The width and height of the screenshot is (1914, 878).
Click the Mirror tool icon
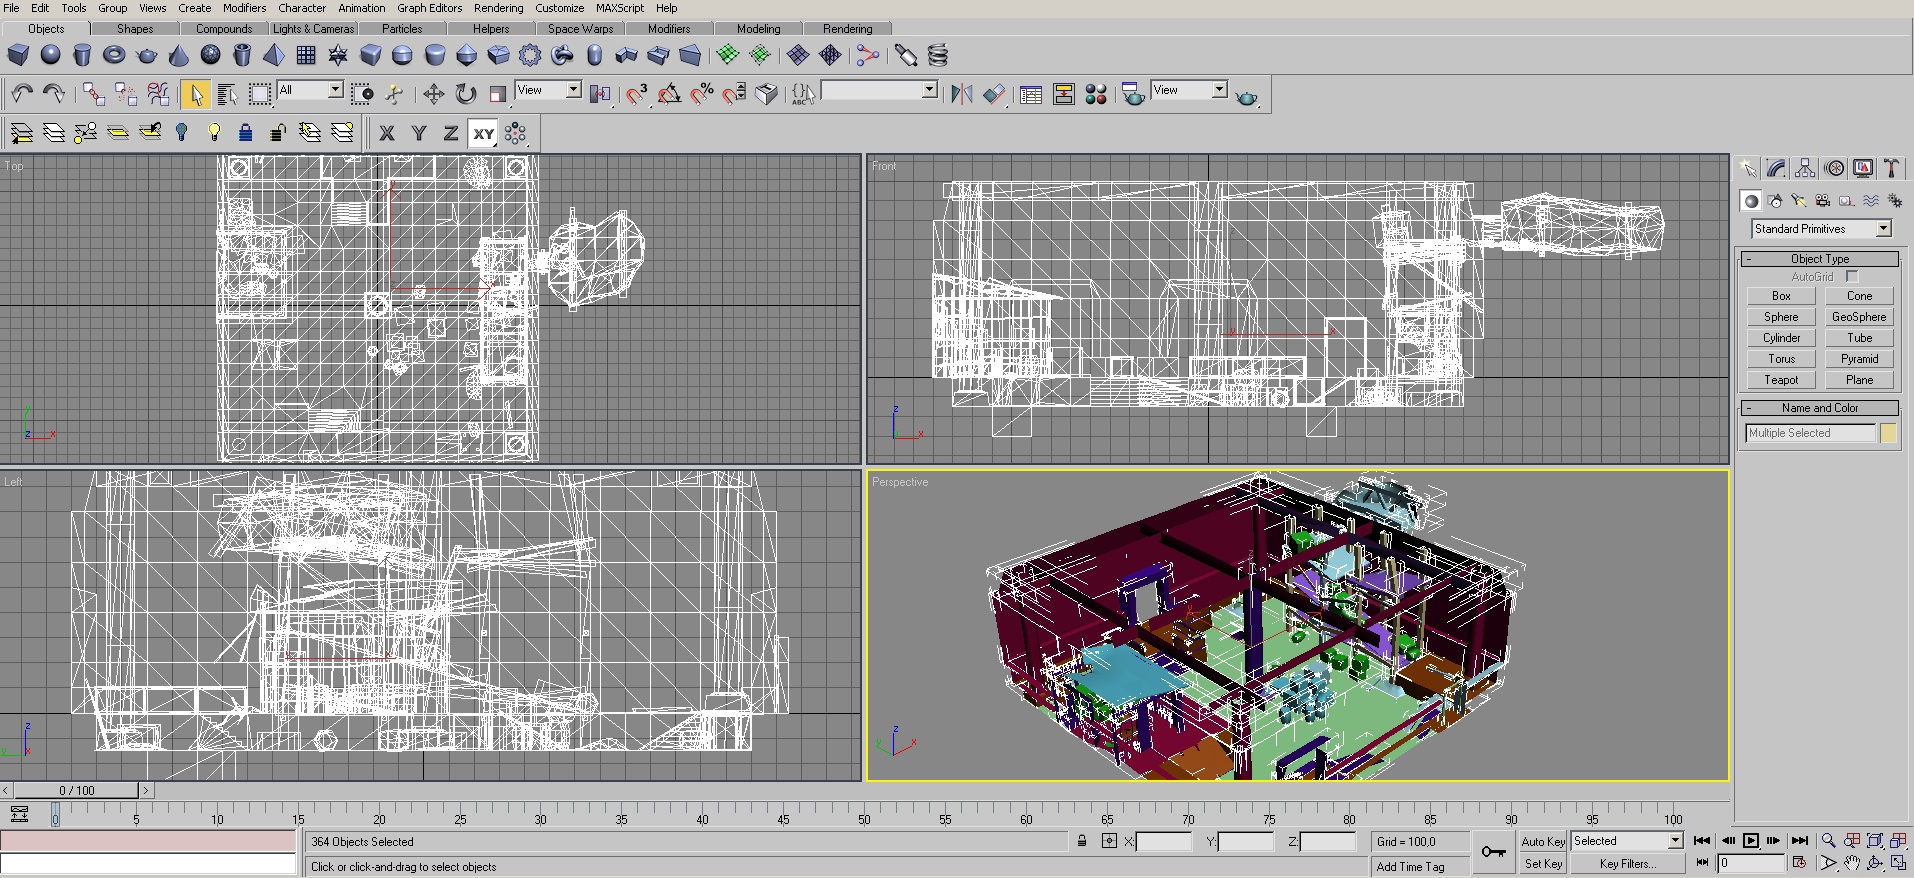coord(961,94)
